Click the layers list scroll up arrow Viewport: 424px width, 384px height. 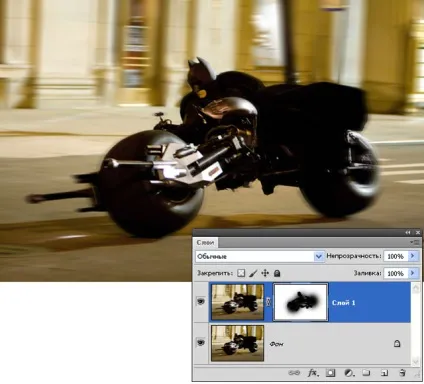click(416, 288)
